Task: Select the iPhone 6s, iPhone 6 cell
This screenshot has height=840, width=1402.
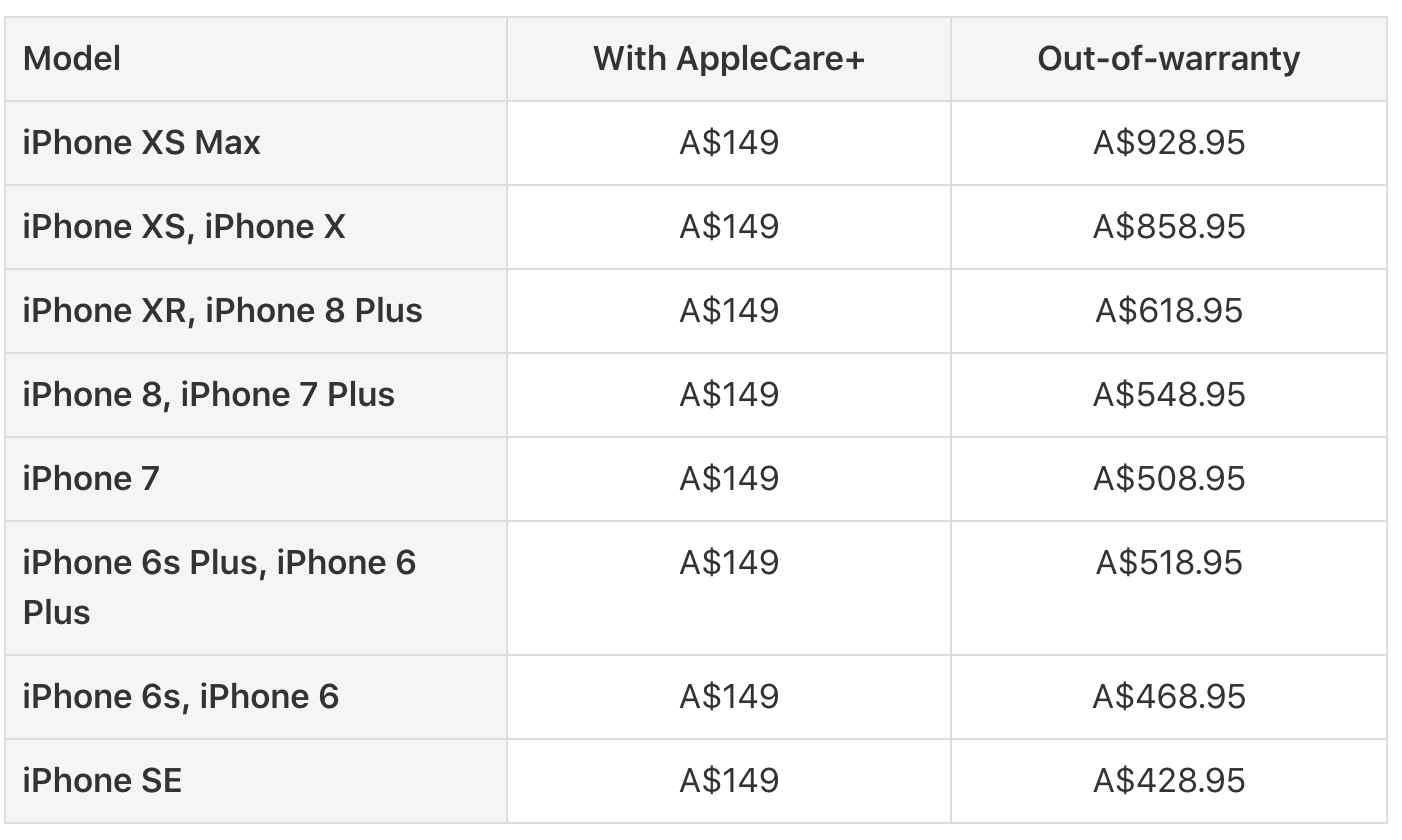Action: click(255, 697)
